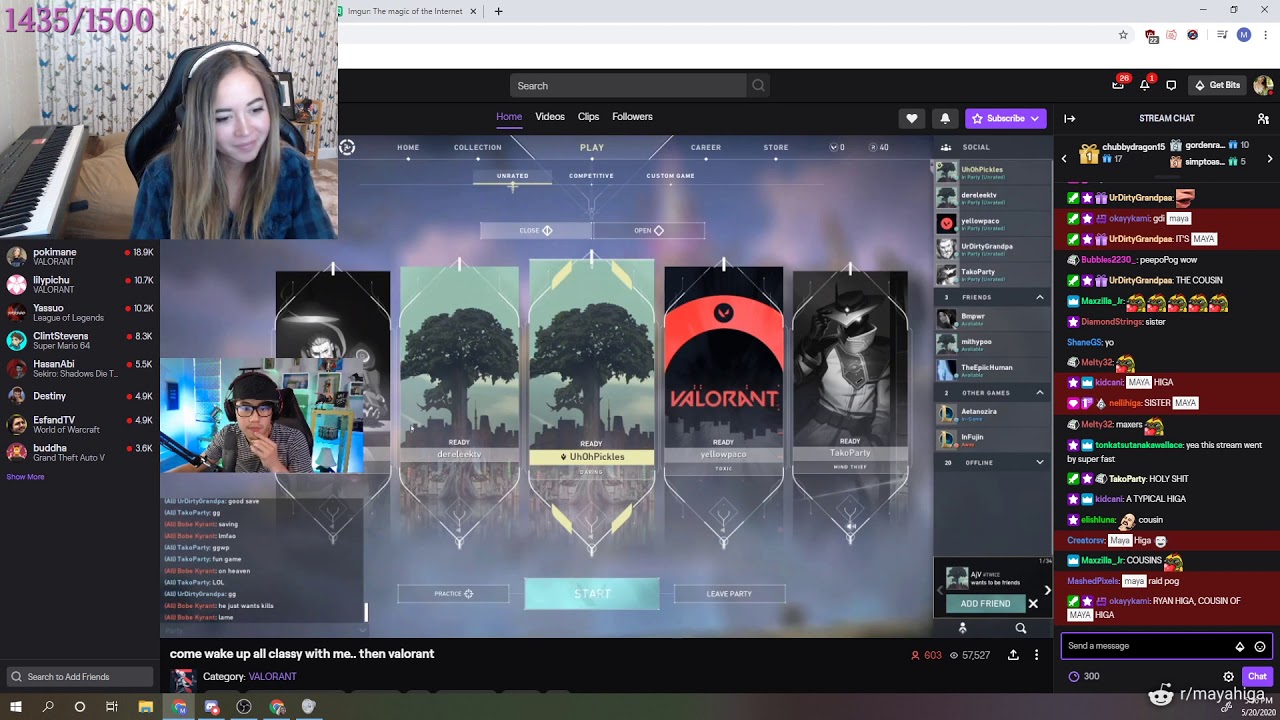
Task: Open the user avatar menu on Twitch
Action: [1264, 85]
